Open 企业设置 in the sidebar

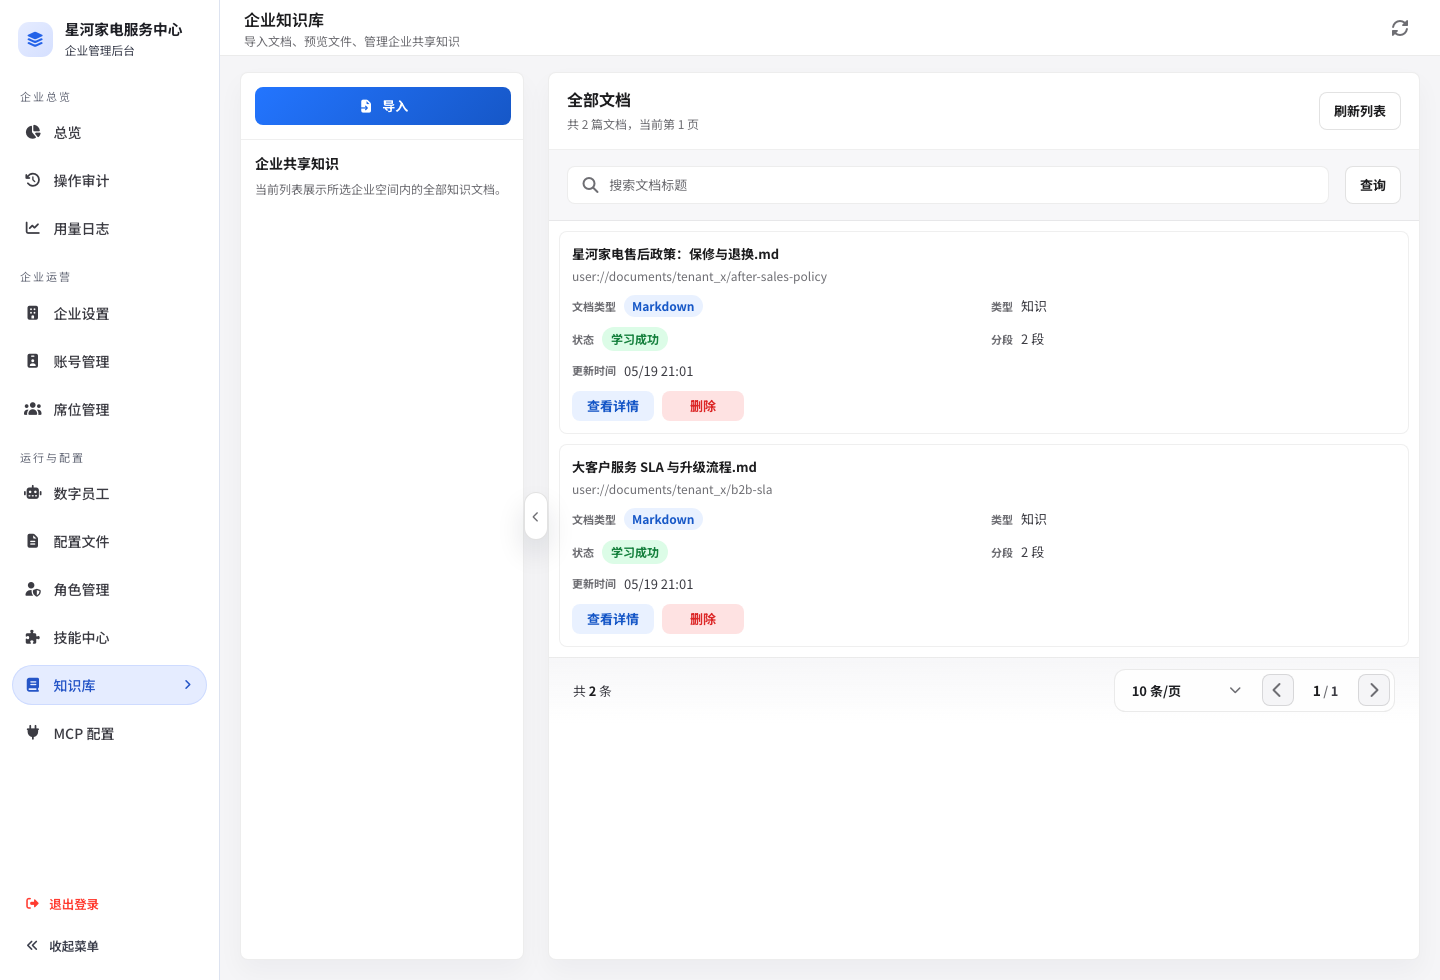[109, 313]
